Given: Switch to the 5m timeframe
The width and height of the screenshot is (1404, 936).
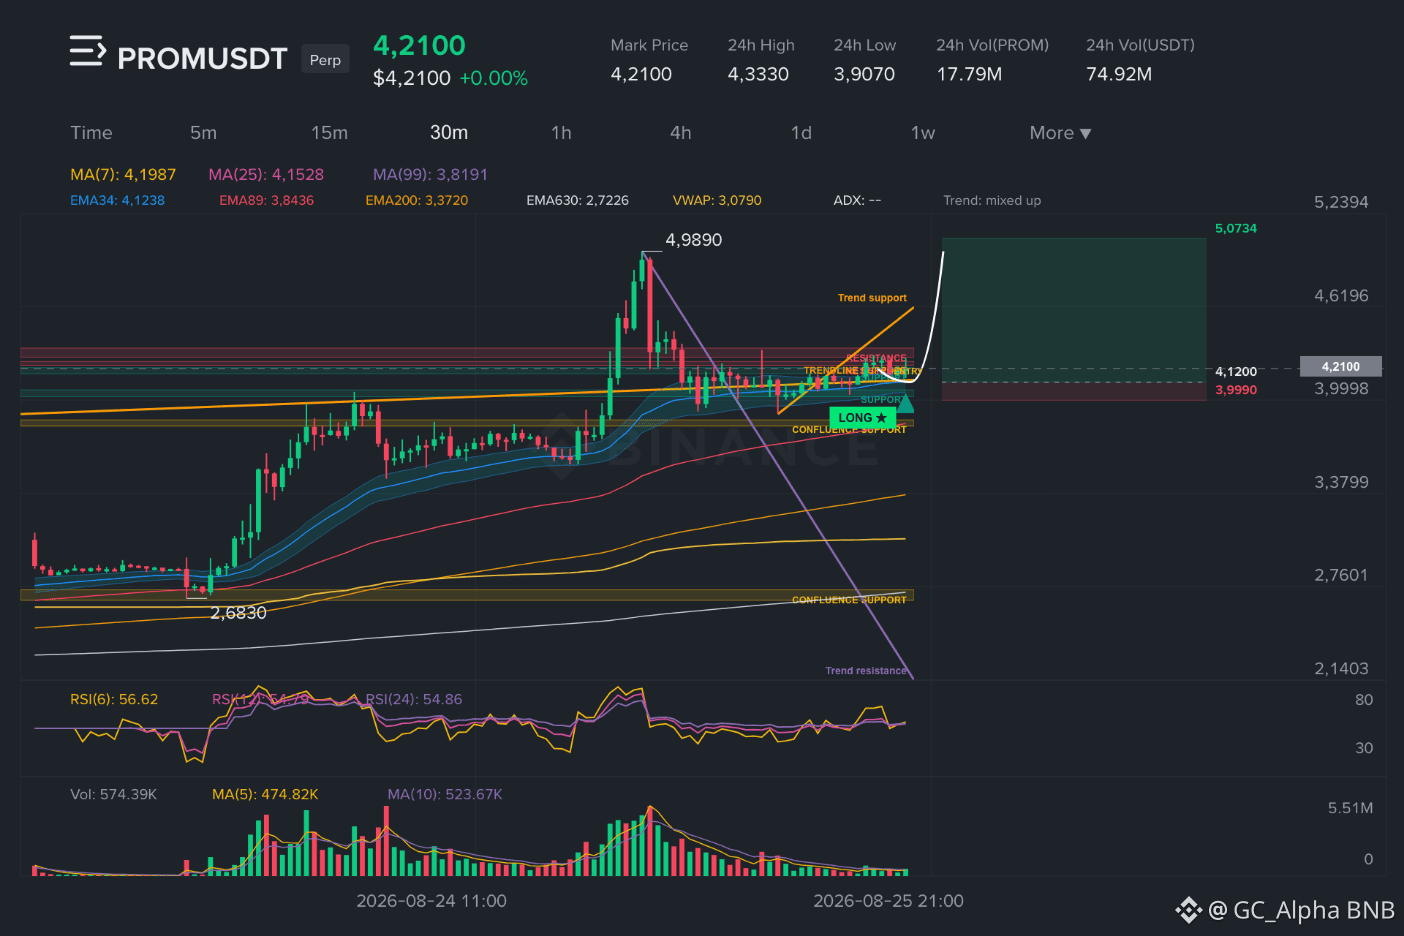Looking at the screenshot, I should coord(203,133).
